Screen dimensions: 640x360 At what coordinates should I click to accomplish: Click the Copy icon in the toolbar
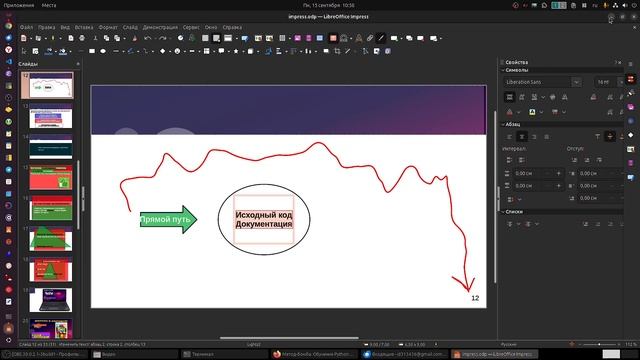106,38
